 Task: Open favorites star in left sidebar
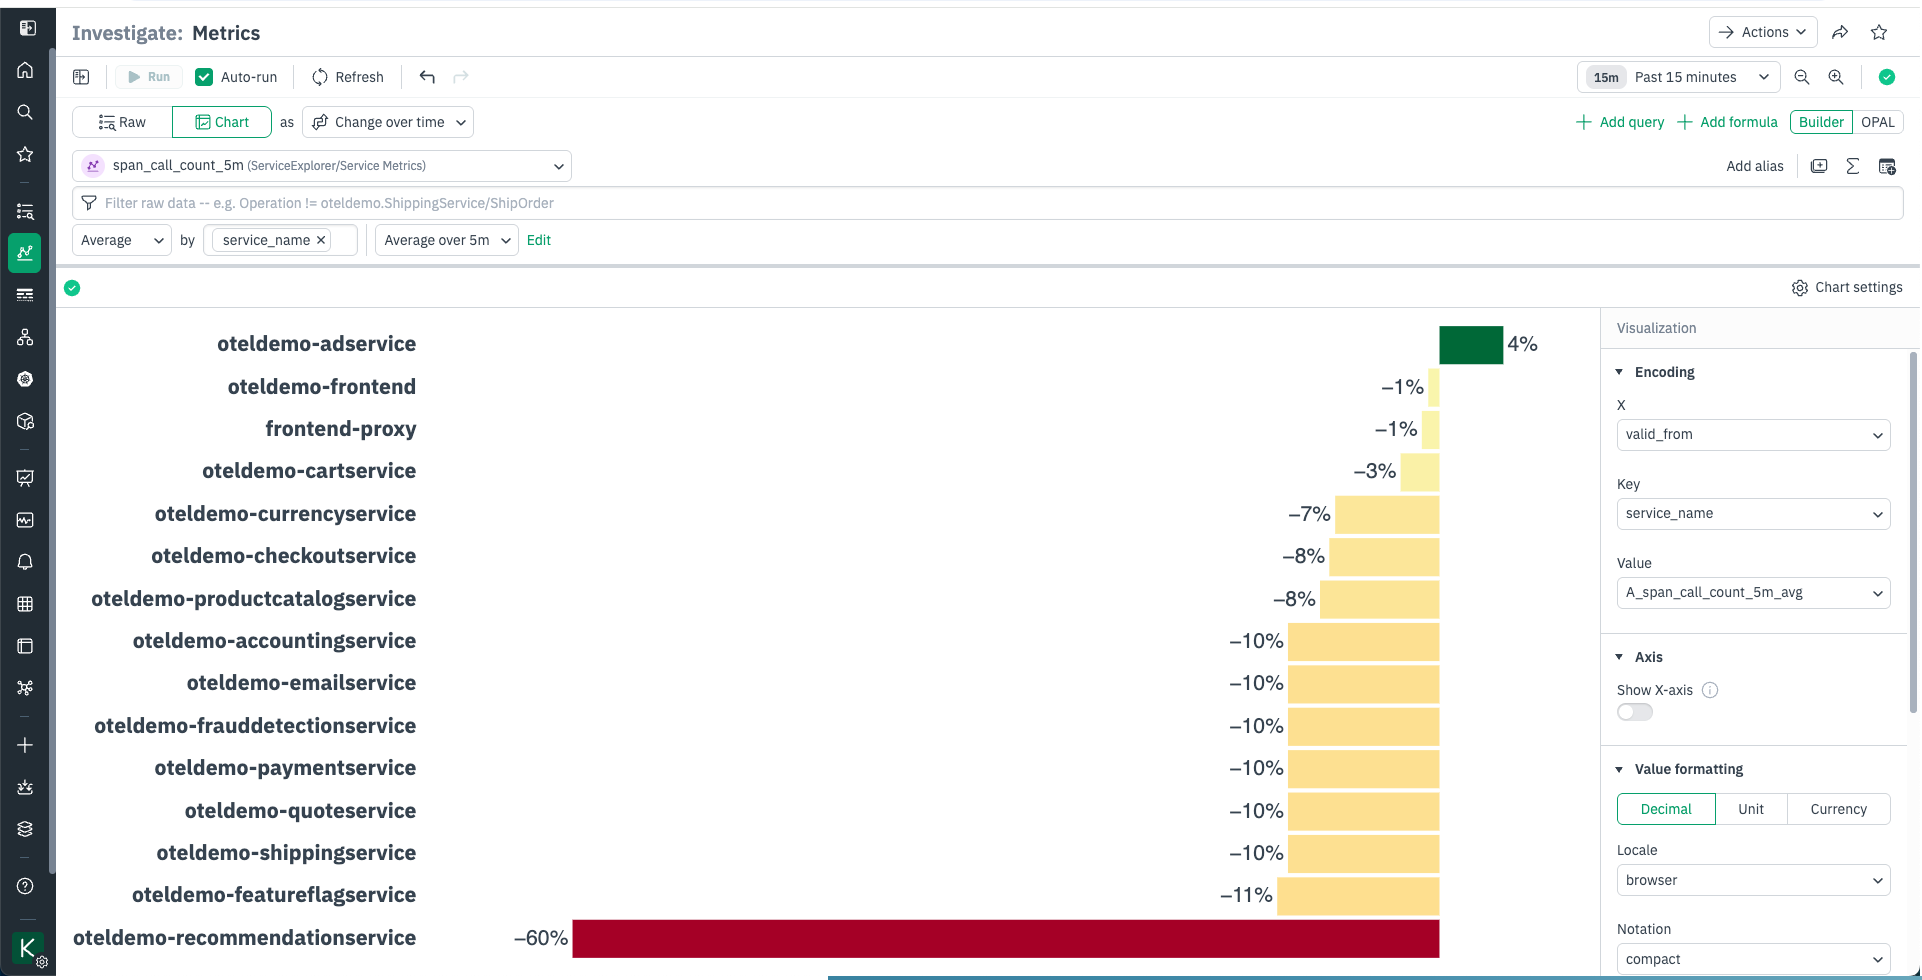click(25, 154)
